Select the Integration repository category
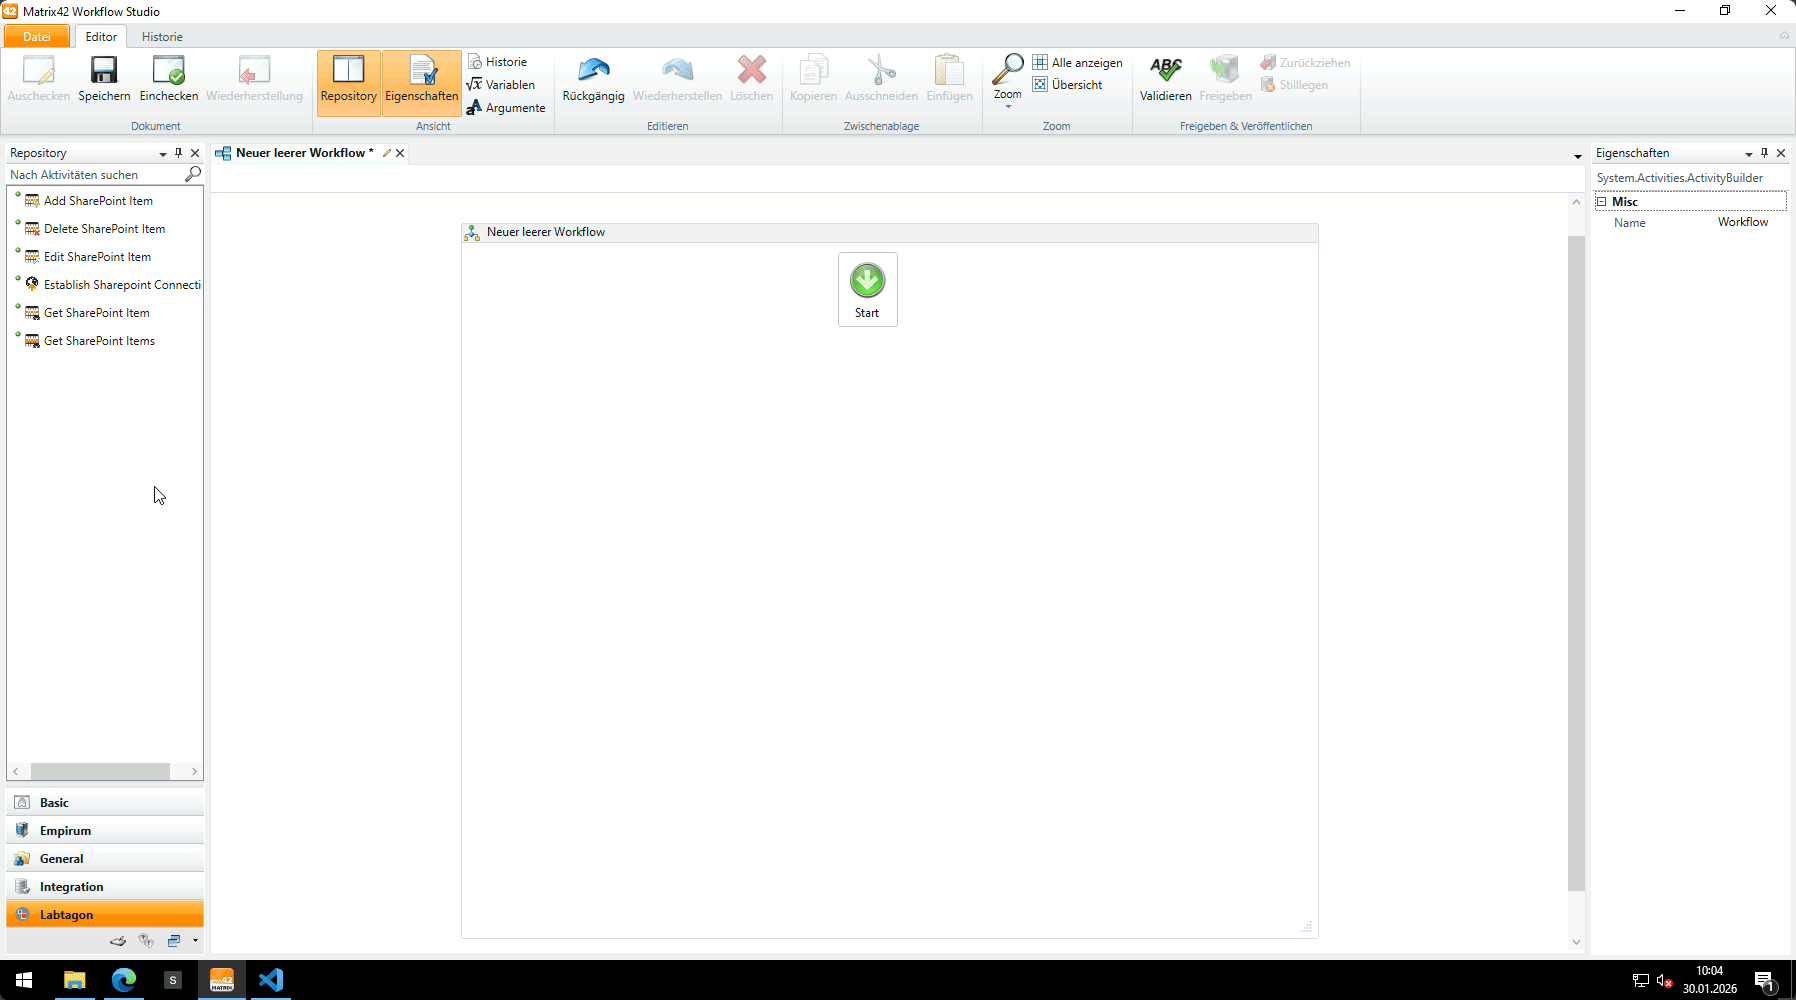1796x1000 pixels. 71,887
